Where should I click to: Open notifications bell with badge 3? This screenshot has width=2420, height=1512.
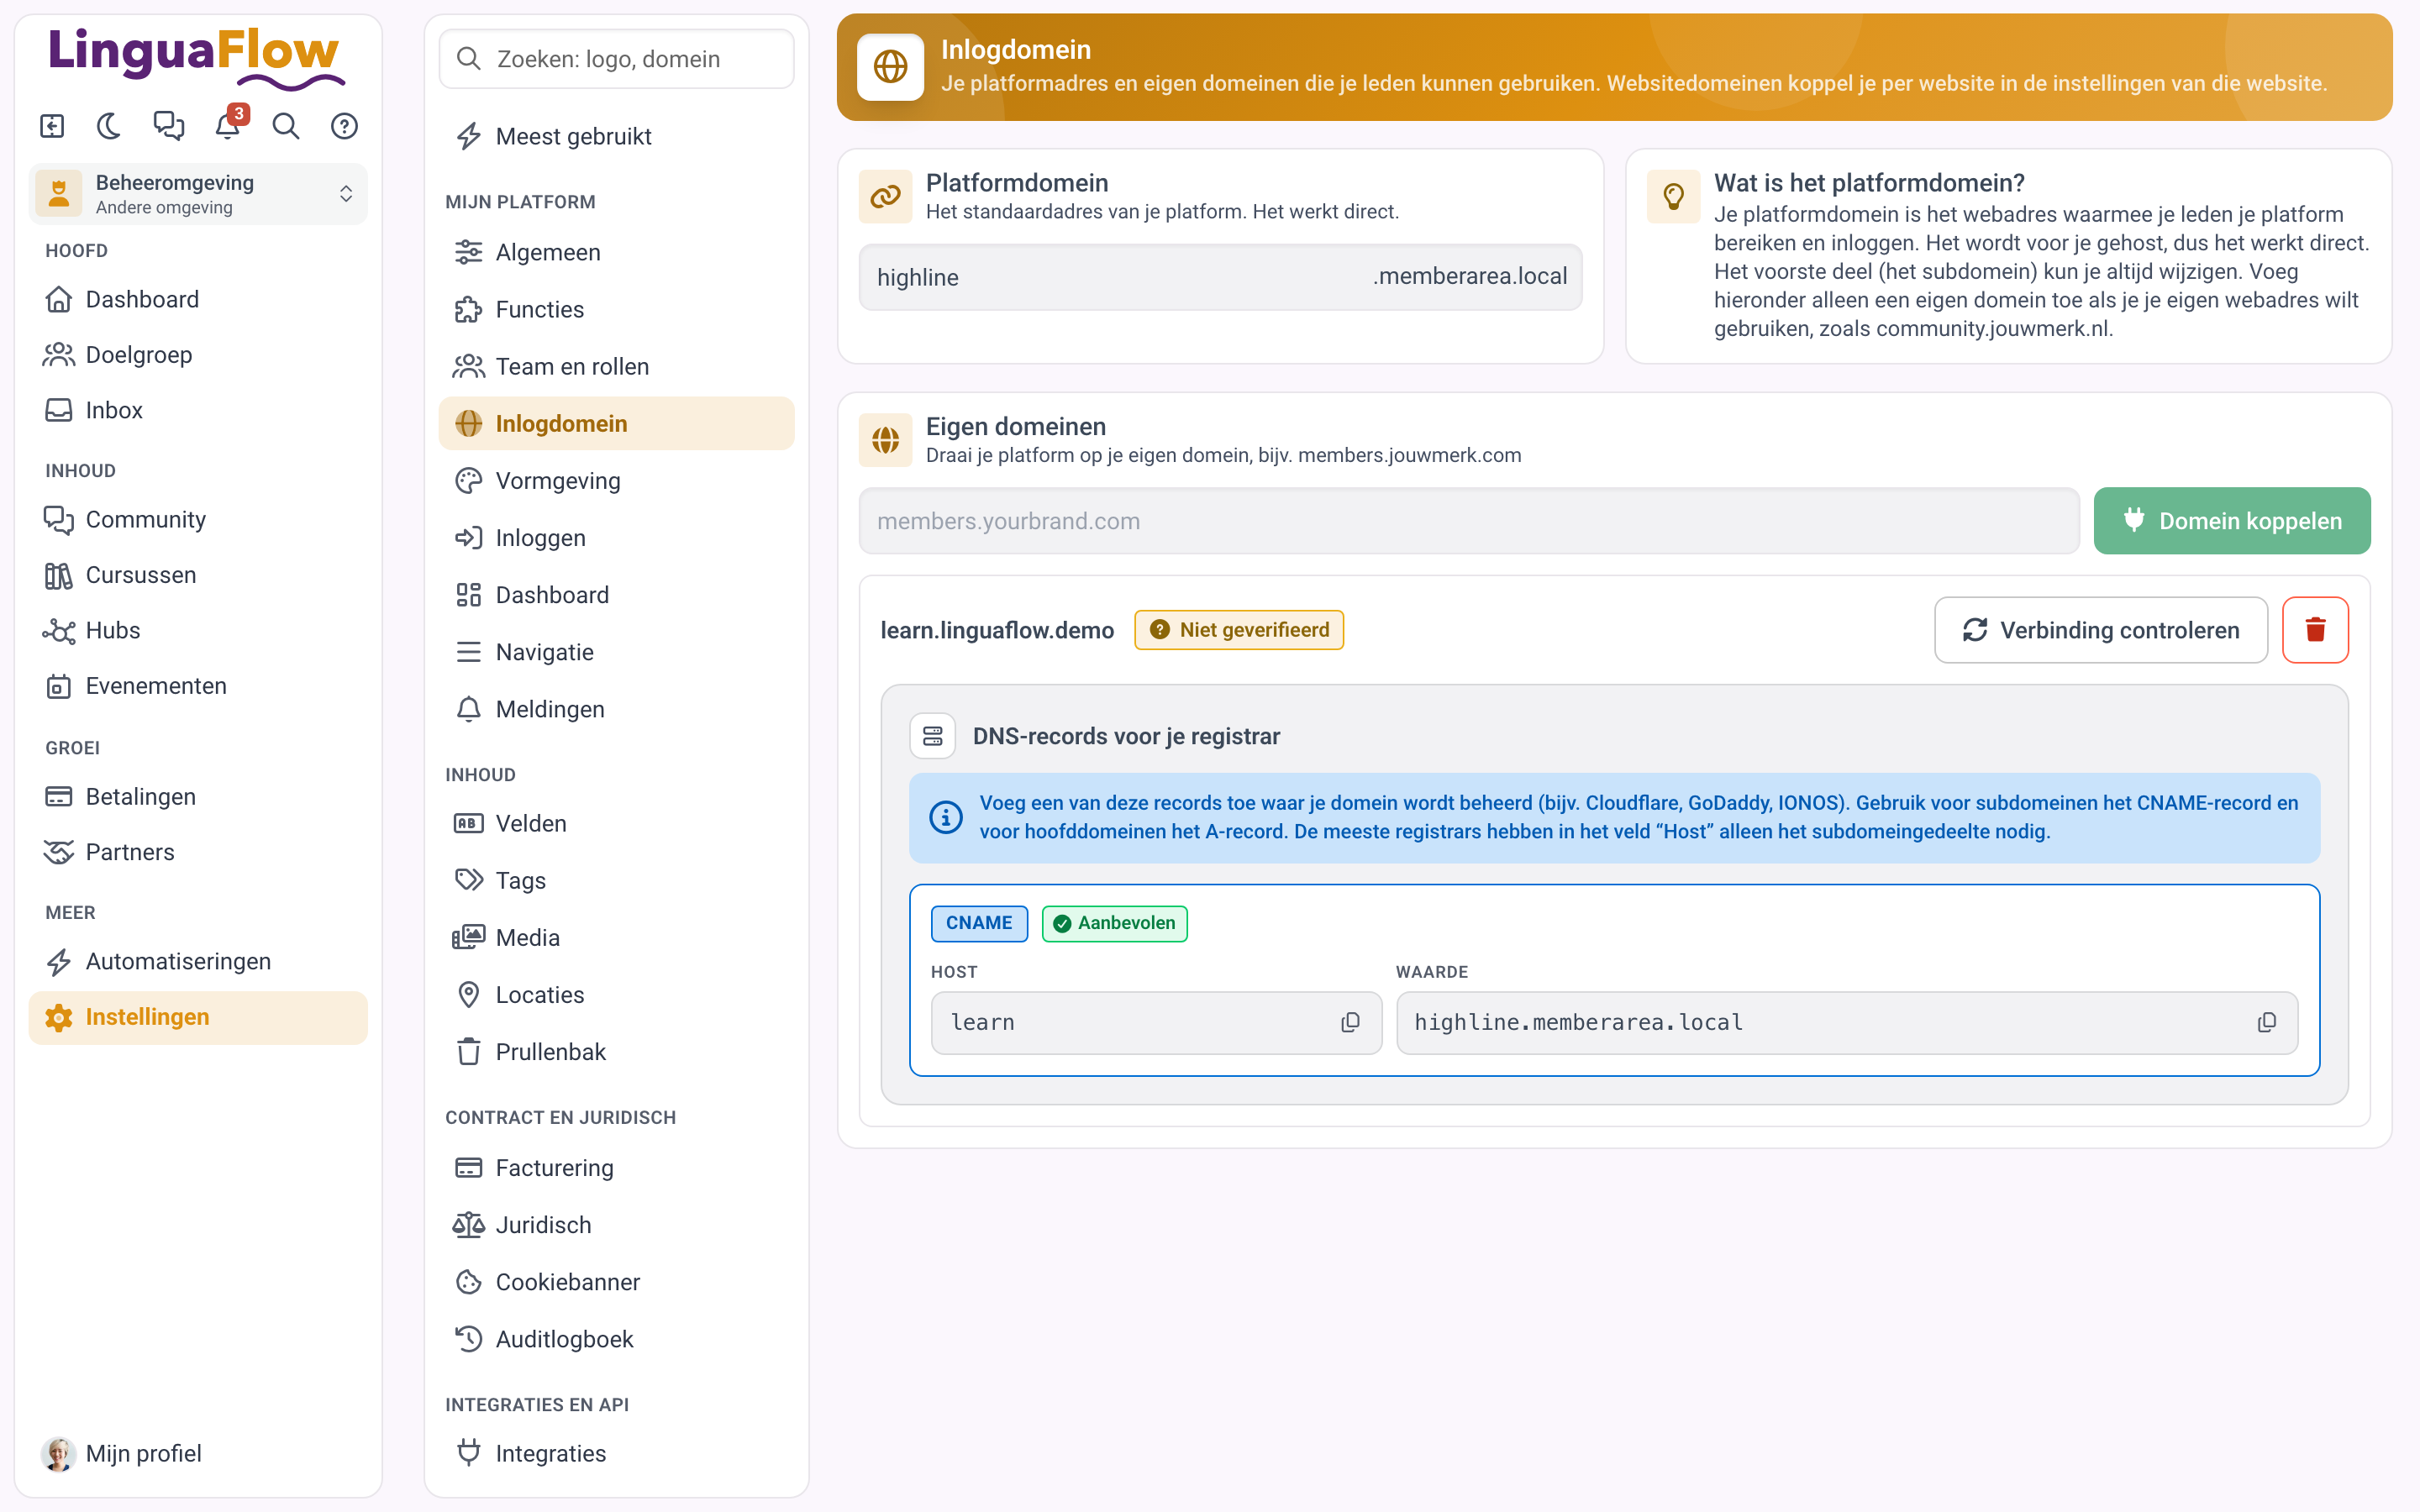click(228, 126)
